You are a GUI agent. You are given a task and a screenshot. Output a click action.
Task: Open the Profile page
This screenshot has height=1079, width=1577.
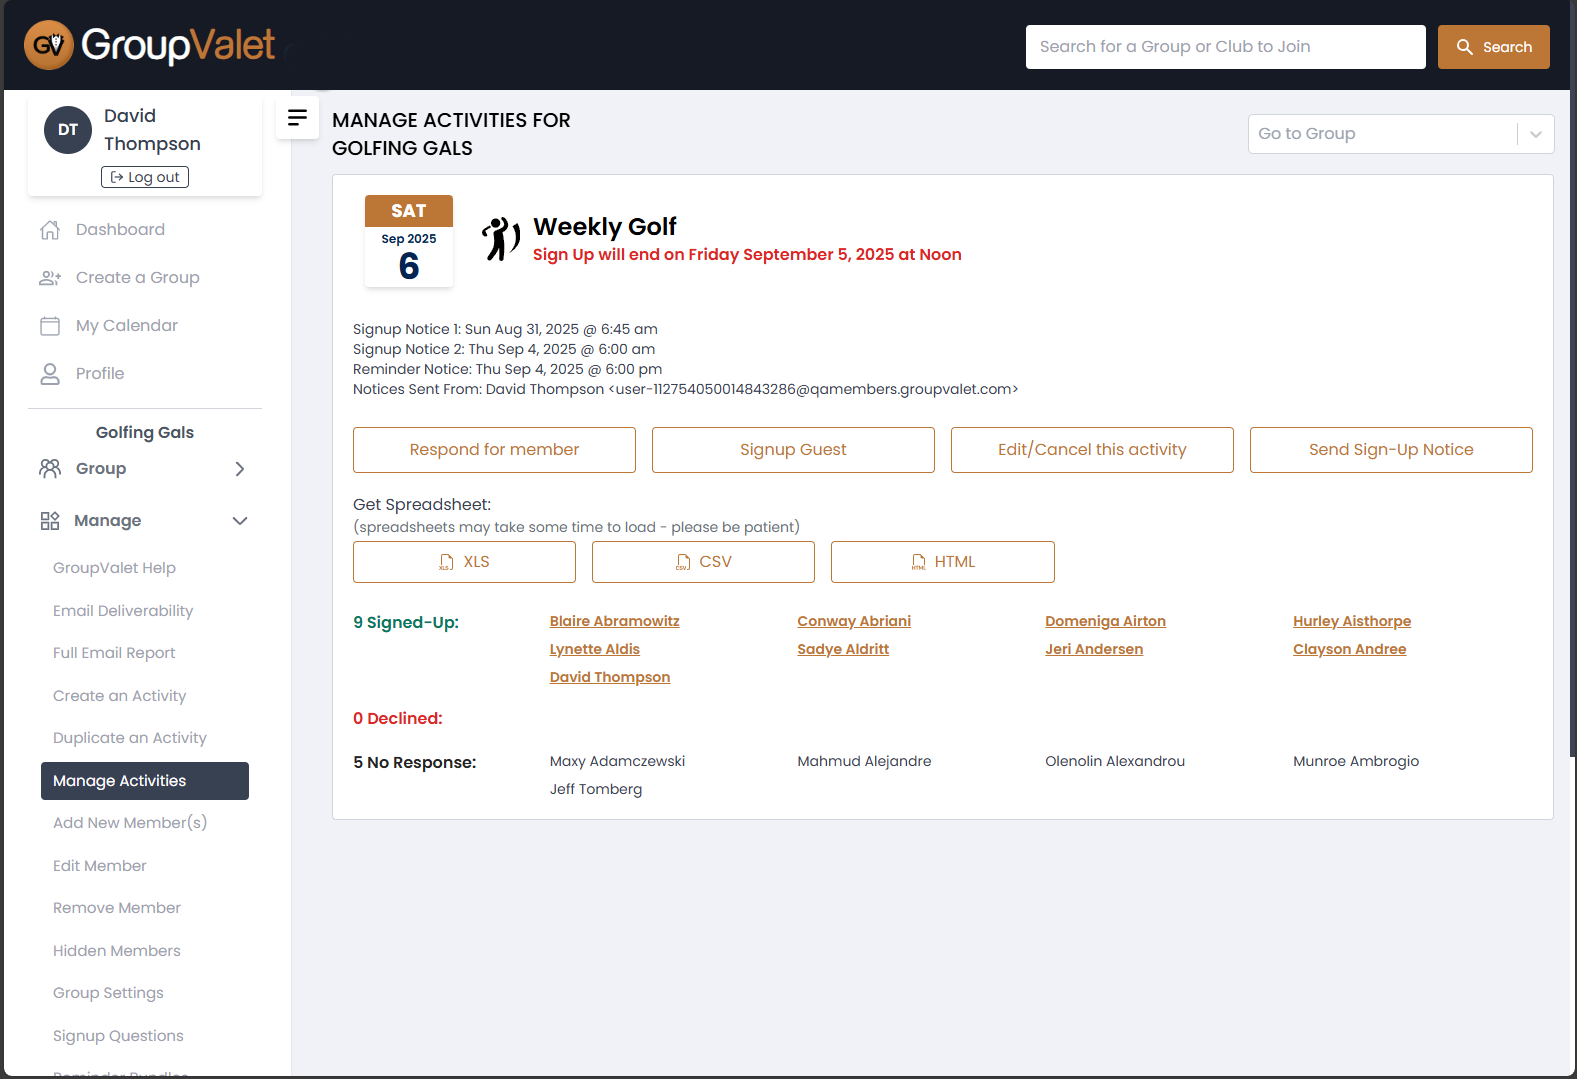[99, 374]
